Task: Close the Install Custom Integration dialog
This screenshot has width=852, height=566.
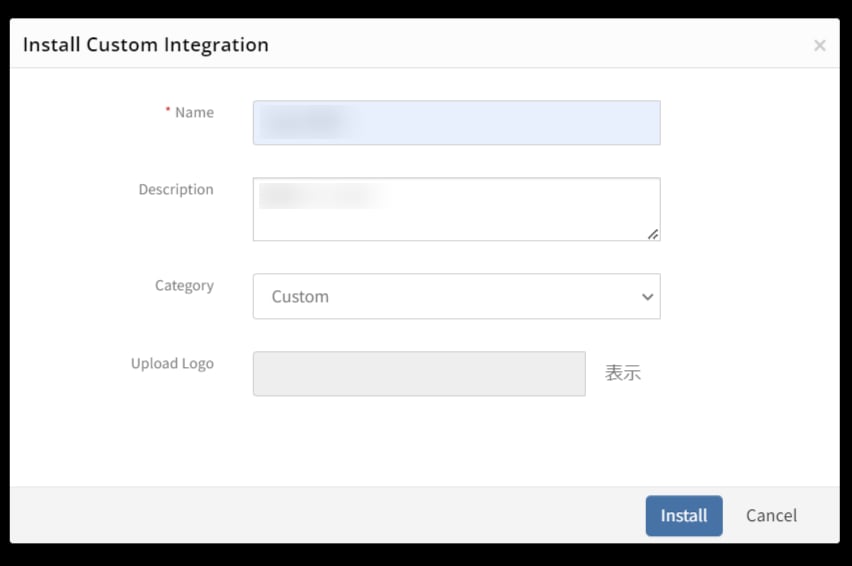Action: [819, 46]
